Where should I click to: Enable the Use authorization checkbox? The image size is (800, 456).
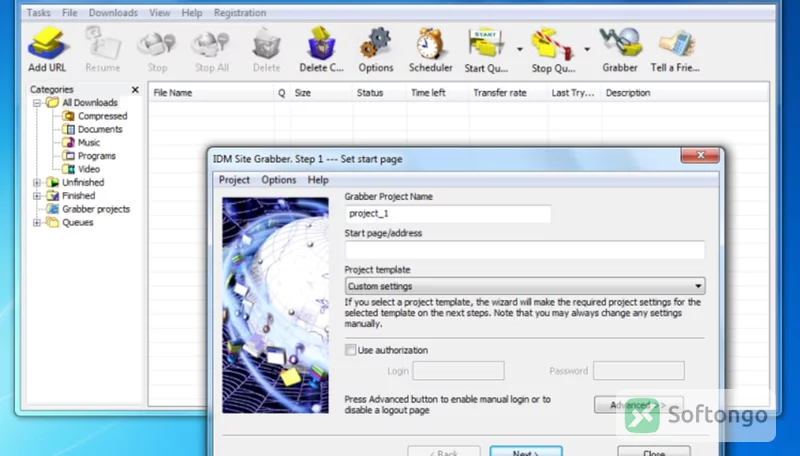point(351,350)
